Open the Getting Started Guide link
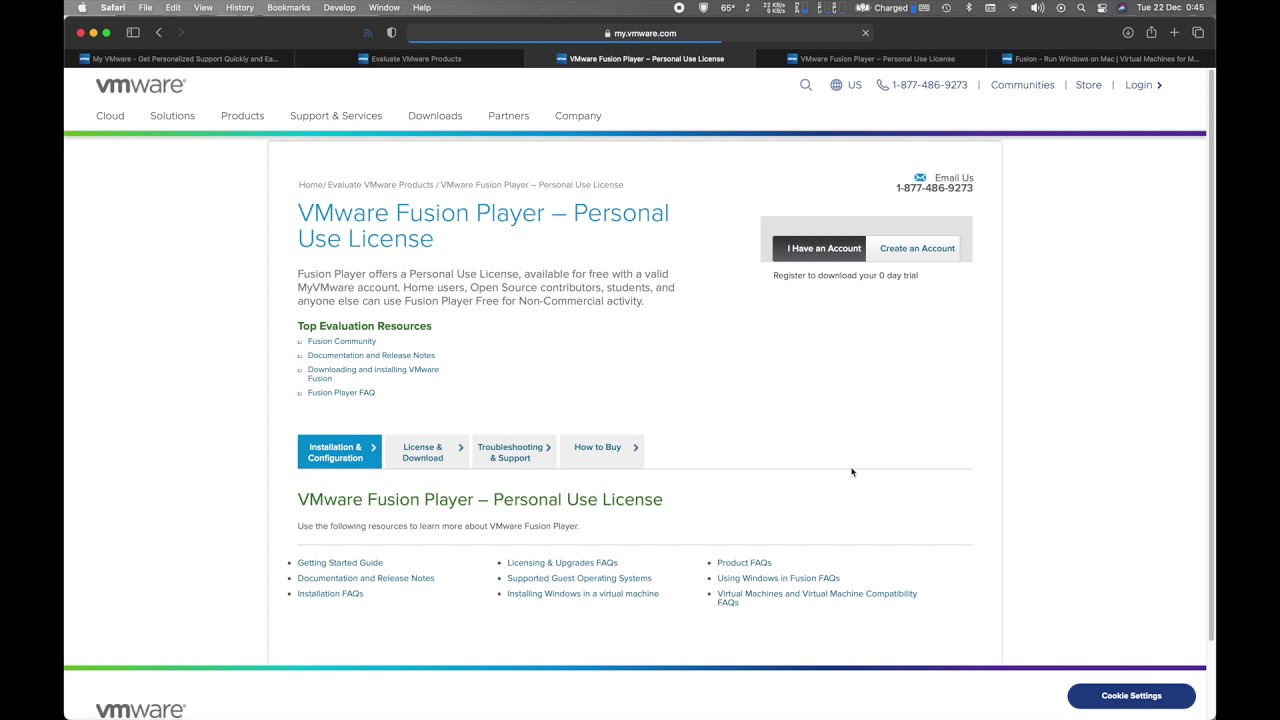The height and width of the screenshot is (720, 1280). click(x=340, y=563)
